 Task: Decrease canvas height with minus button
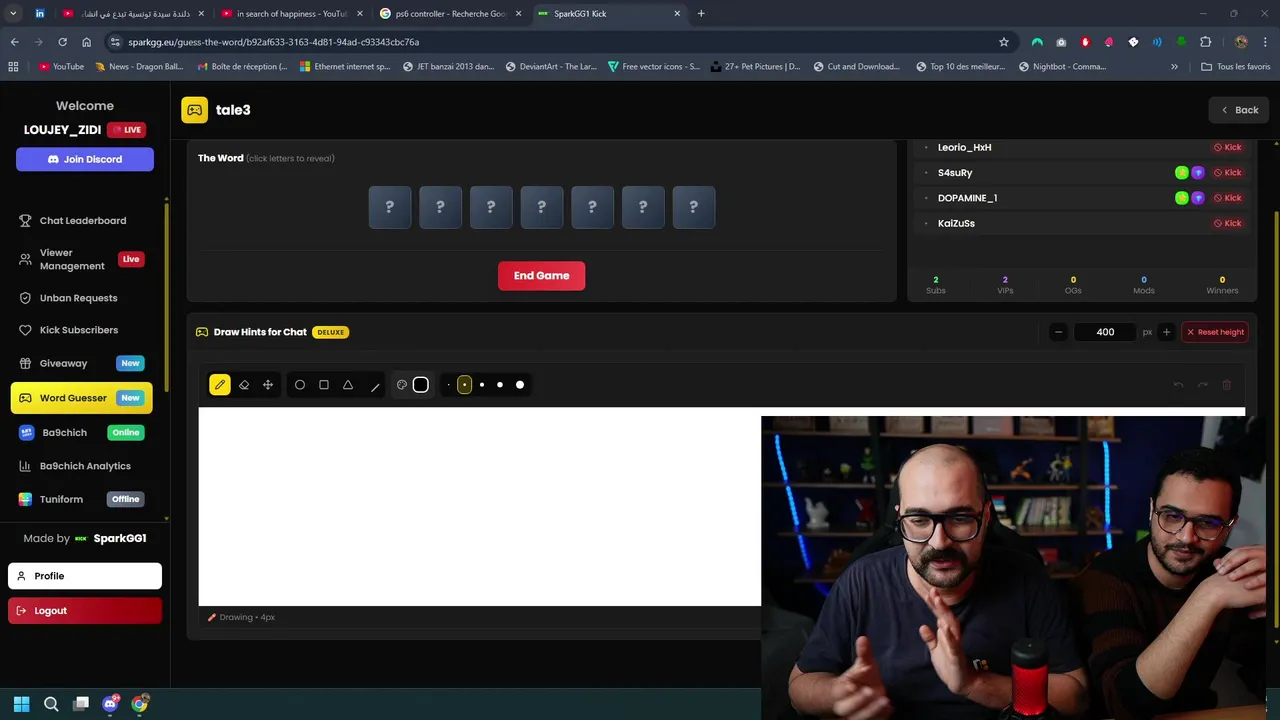click(x=1058, y=332)
